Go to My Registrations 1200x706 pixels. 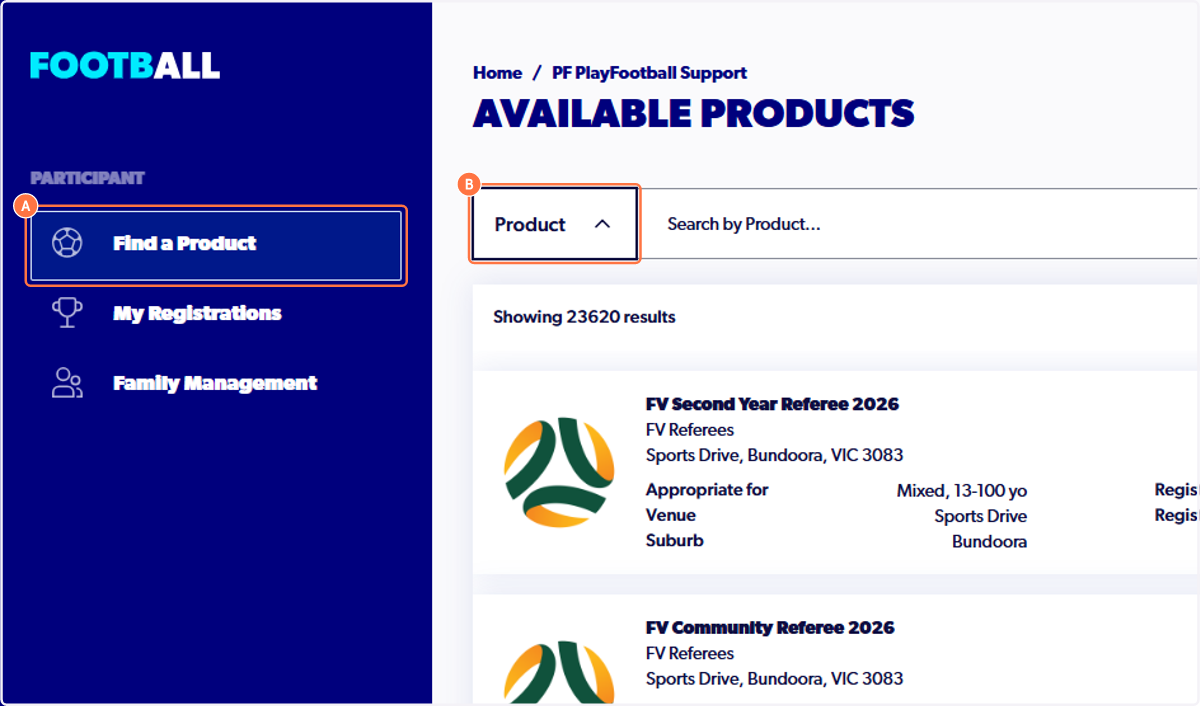click(197, 313)
